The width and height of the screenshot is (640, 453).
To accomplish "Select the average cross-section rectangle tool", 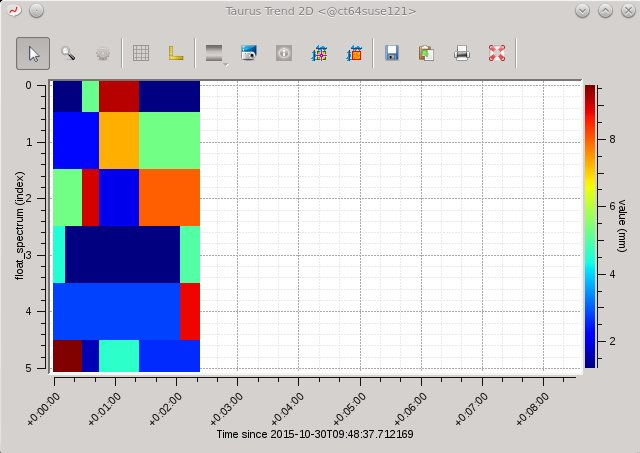I will pyautogui.click(x=354, y=53).
